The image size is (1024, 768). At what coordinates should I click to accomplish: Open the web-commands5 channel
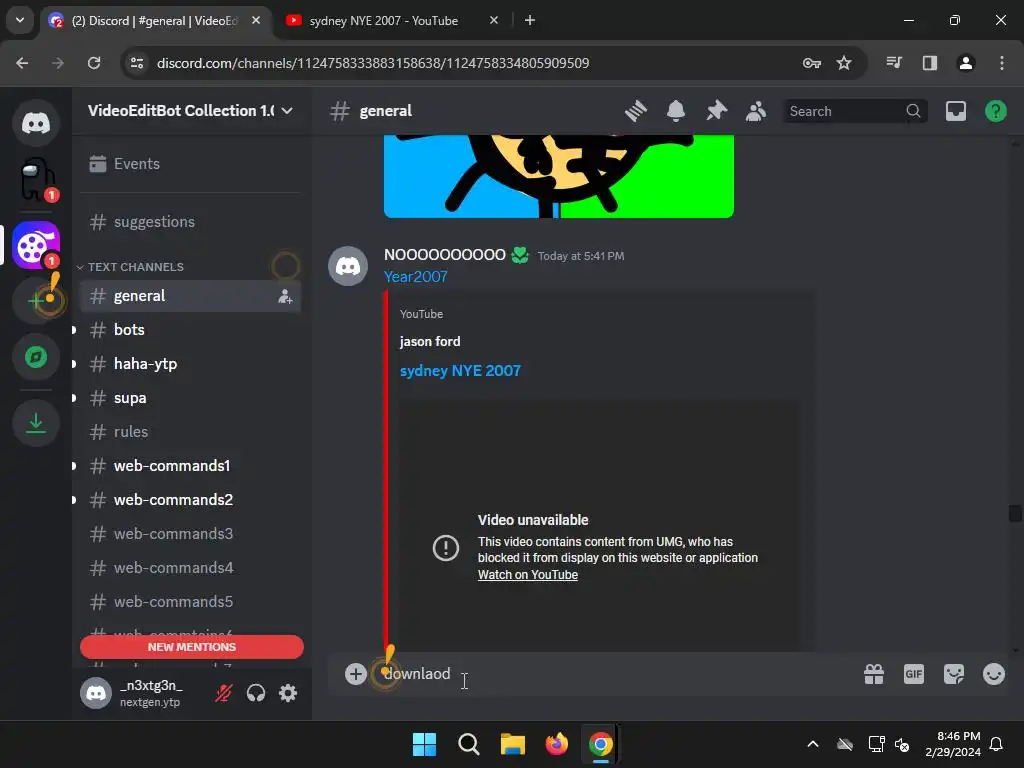190,601
